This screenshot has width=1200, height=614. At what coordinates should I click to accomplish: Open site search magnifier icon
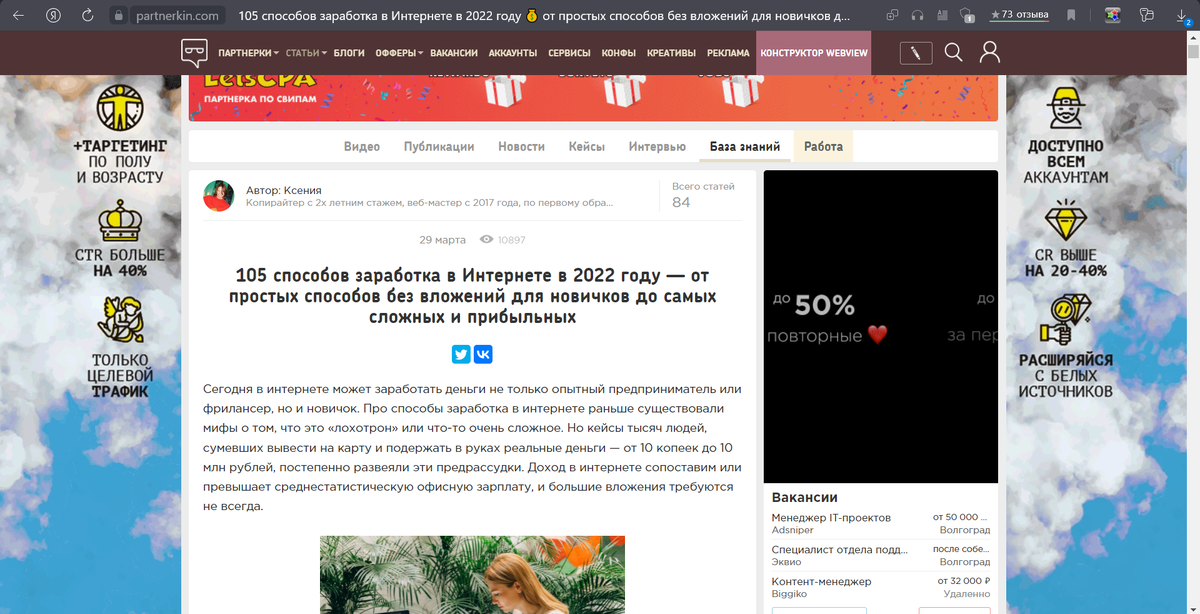pos(954,53)
